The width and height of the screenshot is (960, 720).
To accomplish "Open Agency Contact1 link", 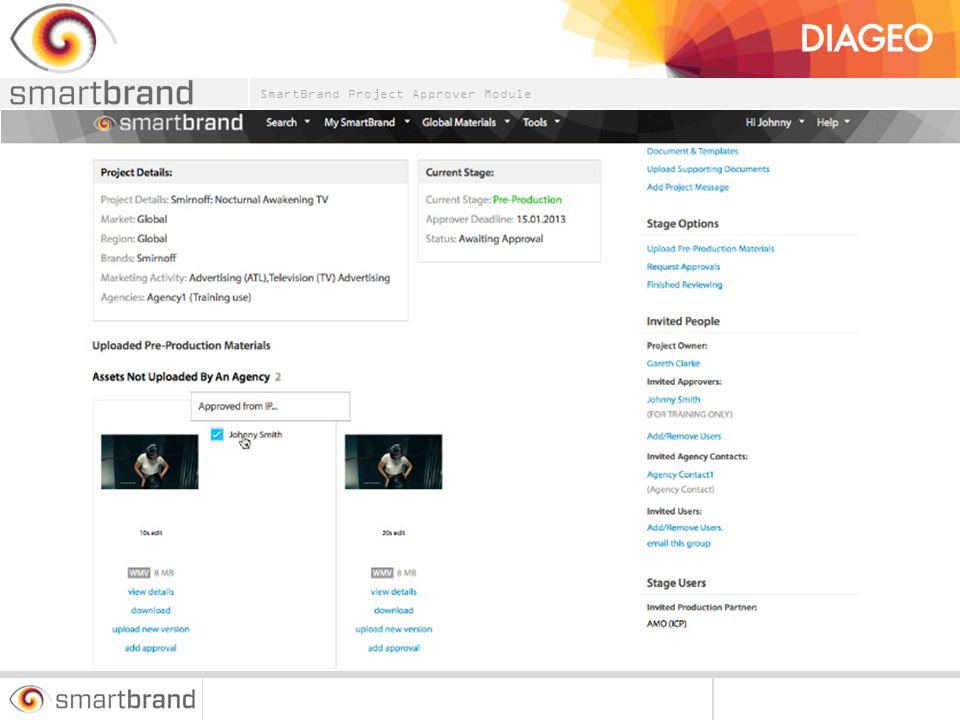I will pyautogui.click(x=680, y=474).
